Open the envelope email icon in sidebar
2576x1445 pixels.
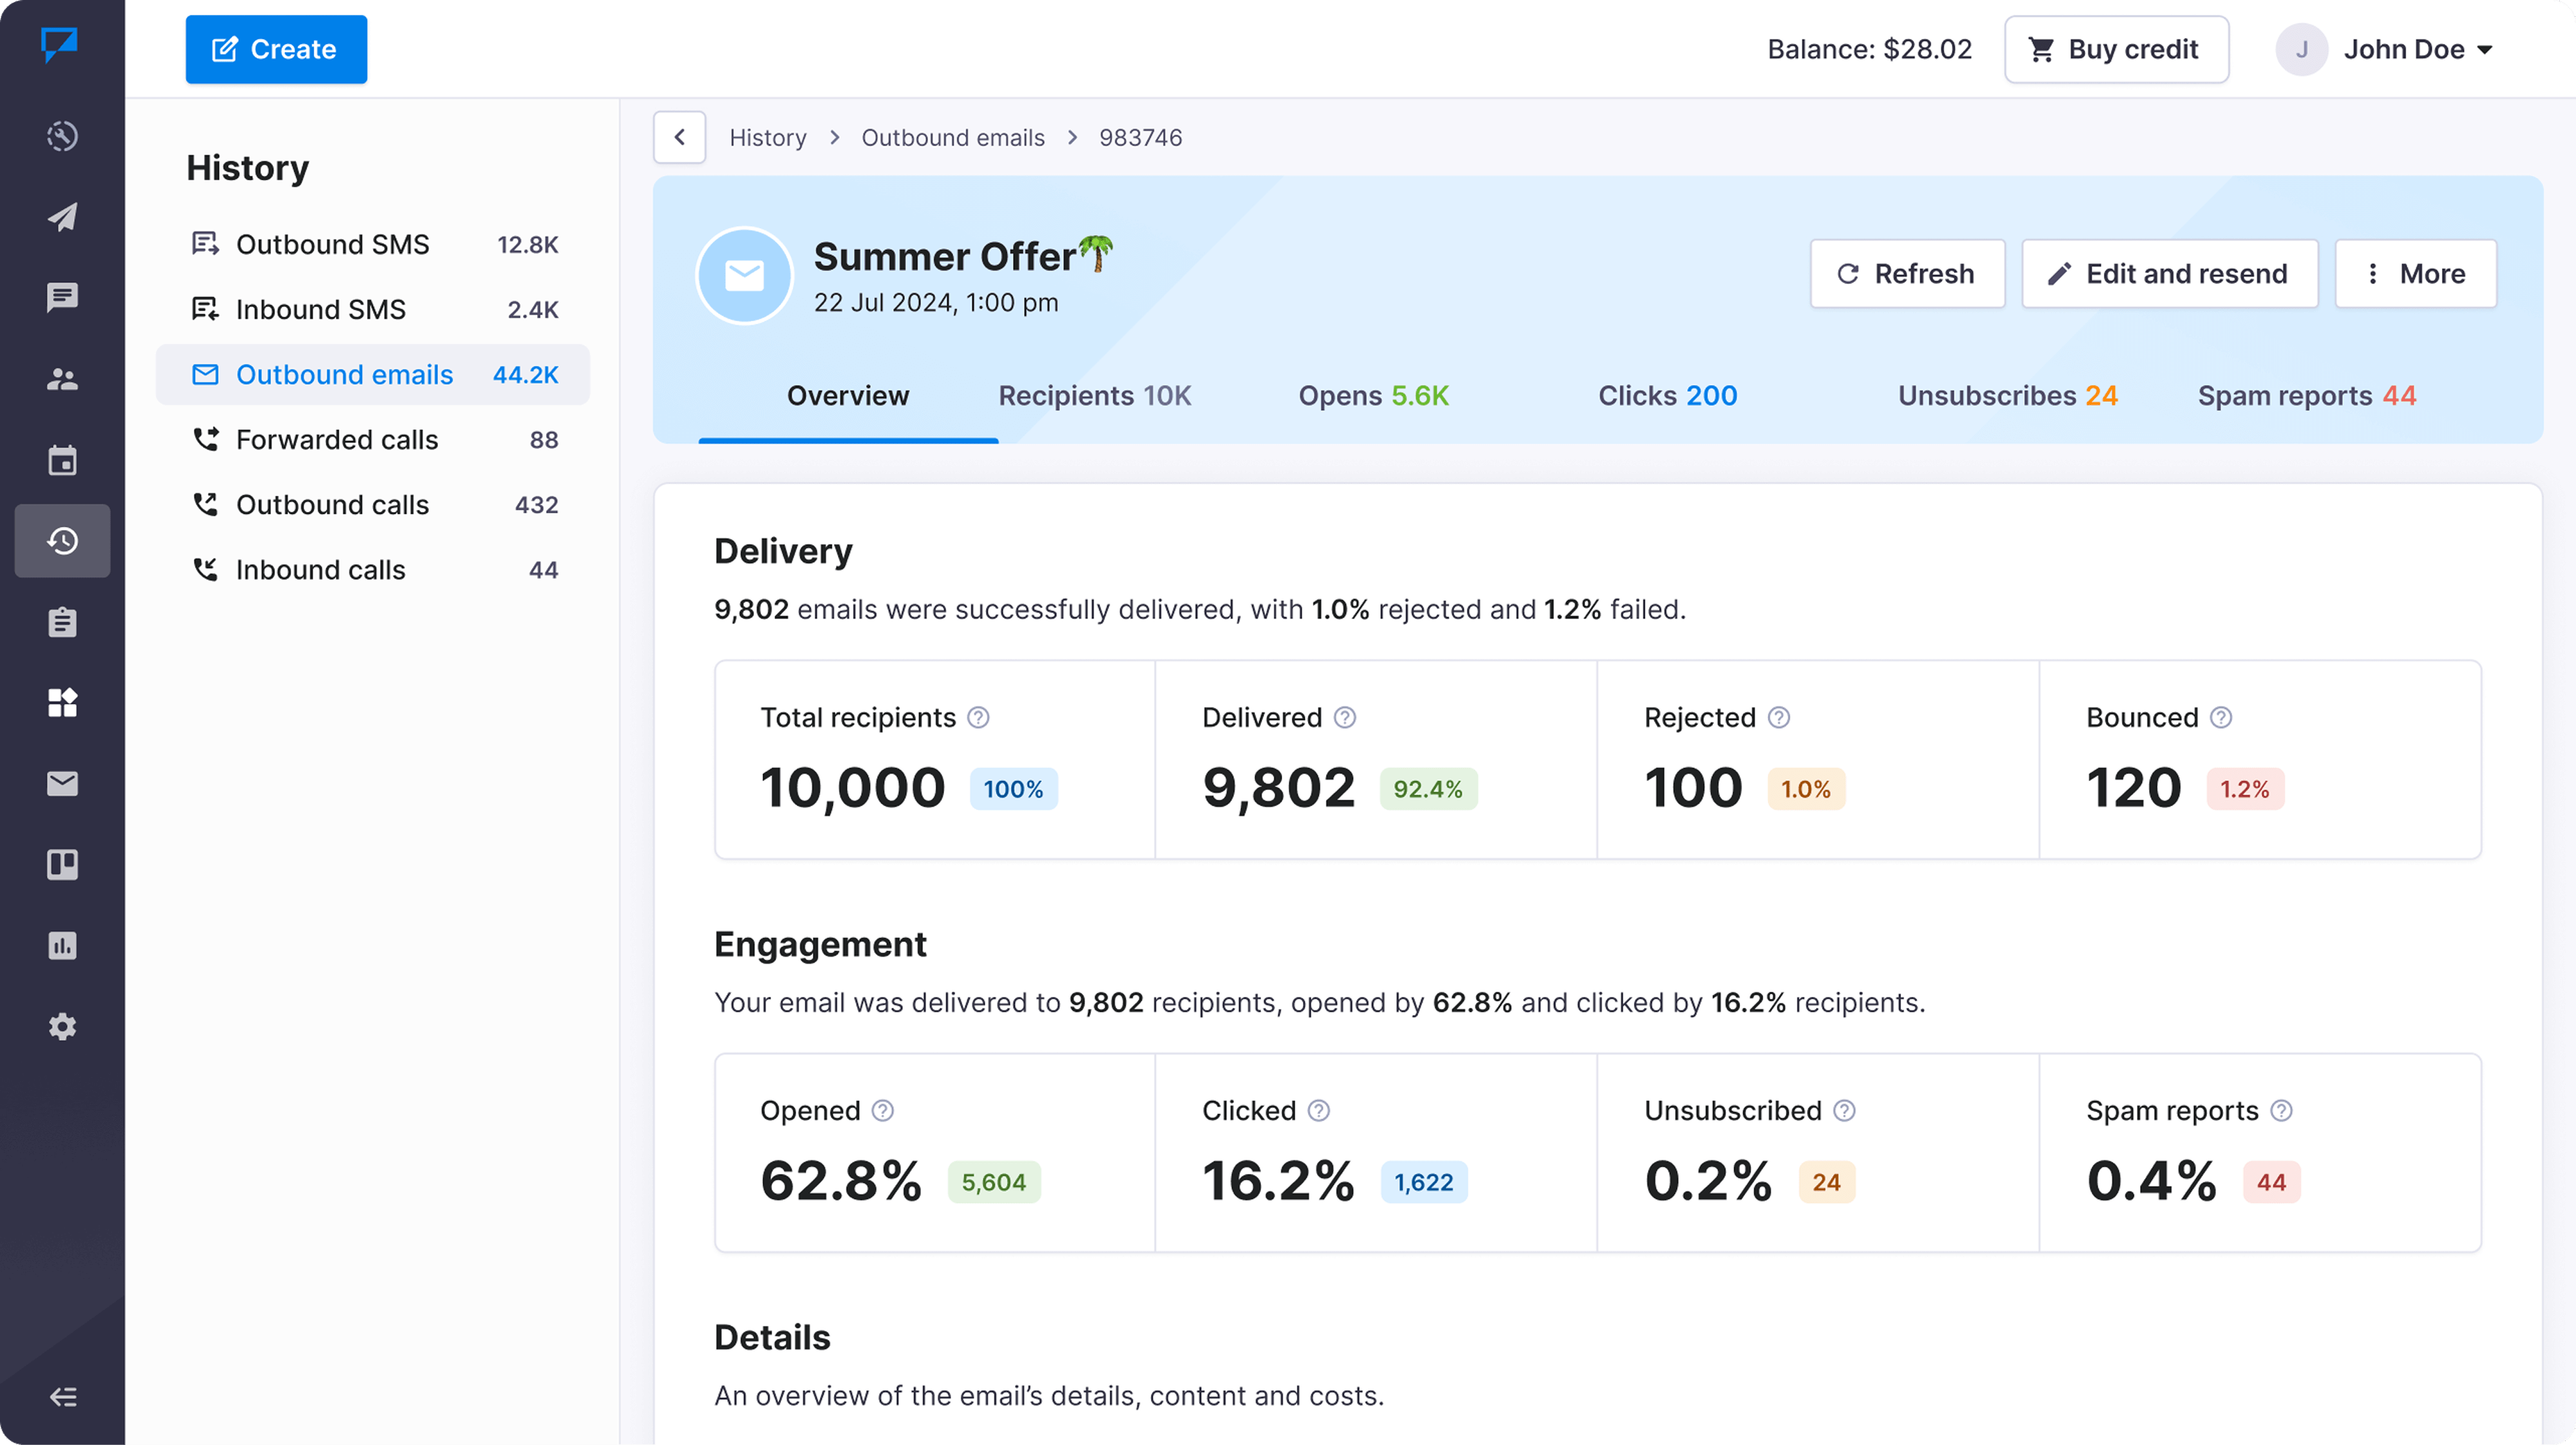click(x=62, y=784)
